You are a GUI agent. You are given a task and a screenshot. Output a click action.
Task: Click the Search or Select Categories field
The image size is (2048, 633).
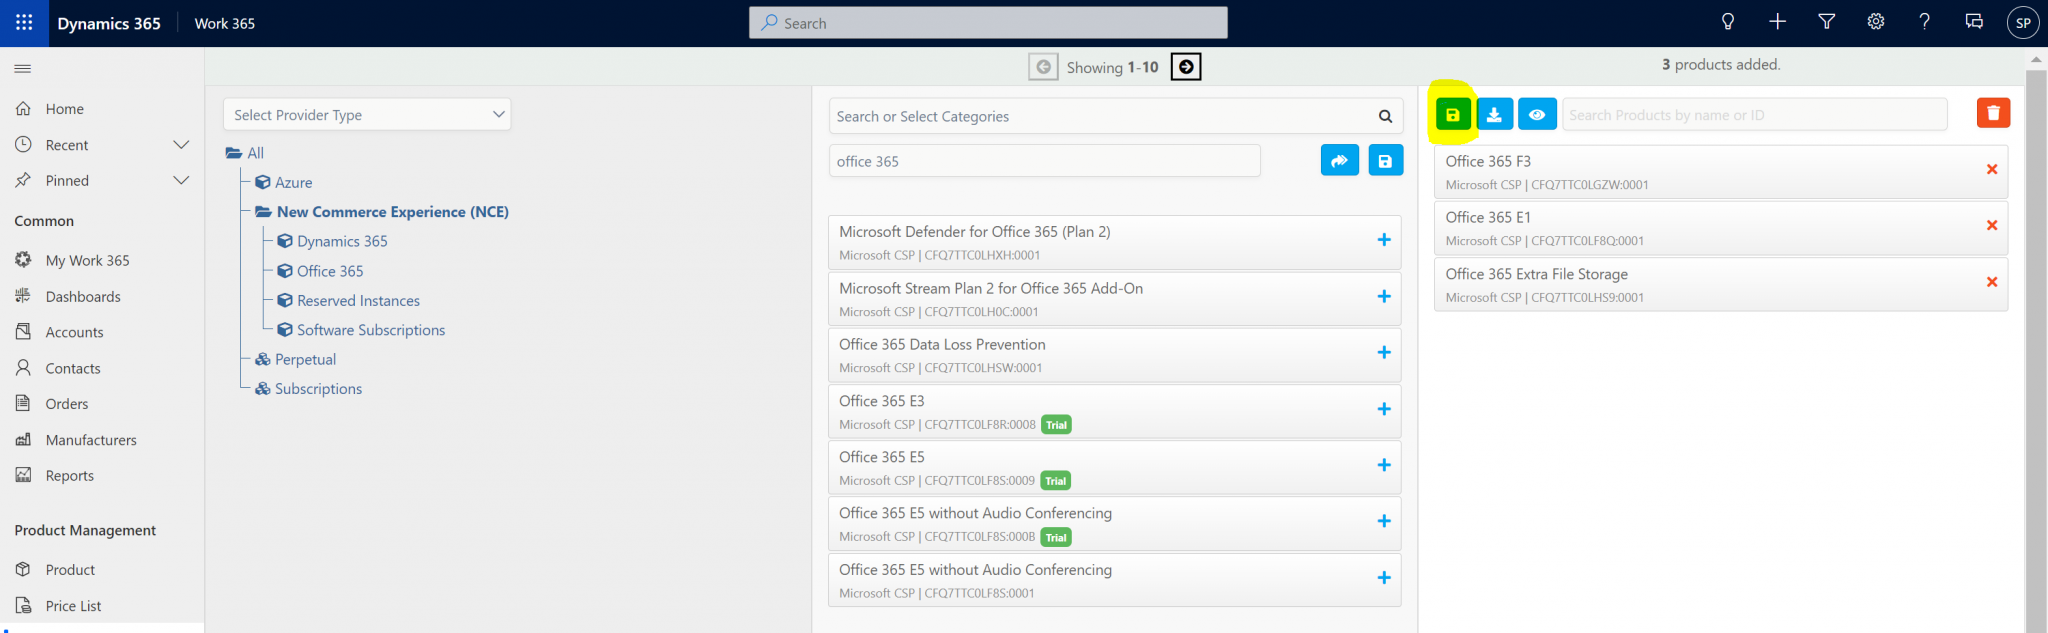1115,116
